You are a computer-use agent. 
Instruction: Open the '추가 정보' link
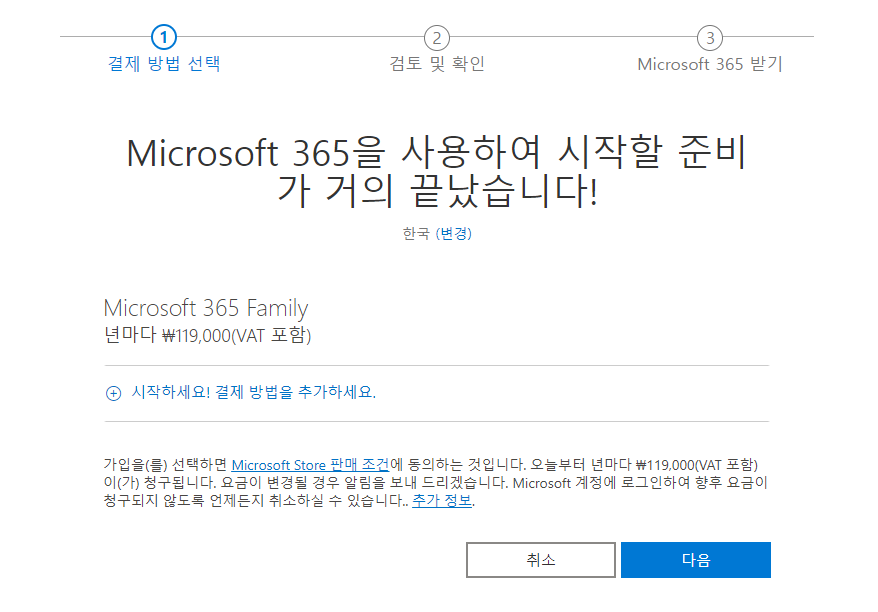442,500
